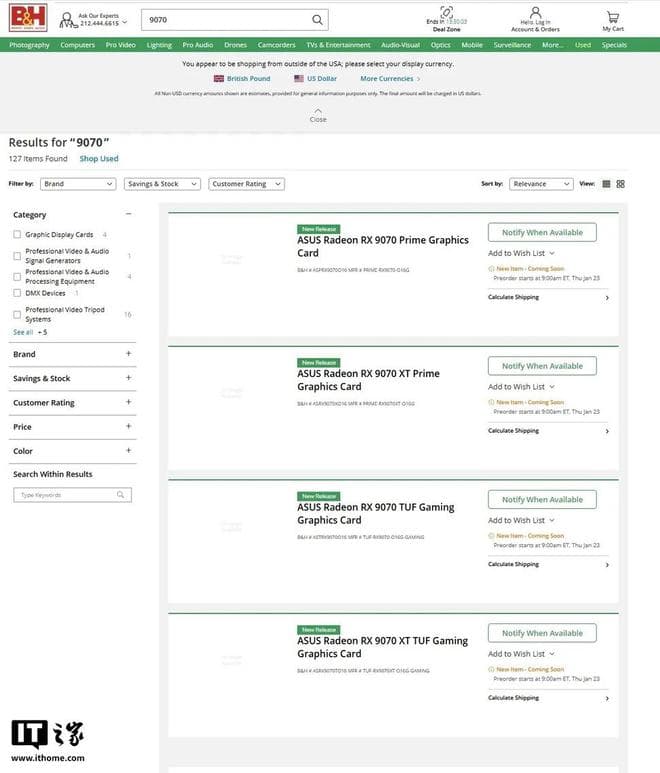Check the Graphic Display Cards filter
The image size is (660, 773).
click(x=17, y=235)
